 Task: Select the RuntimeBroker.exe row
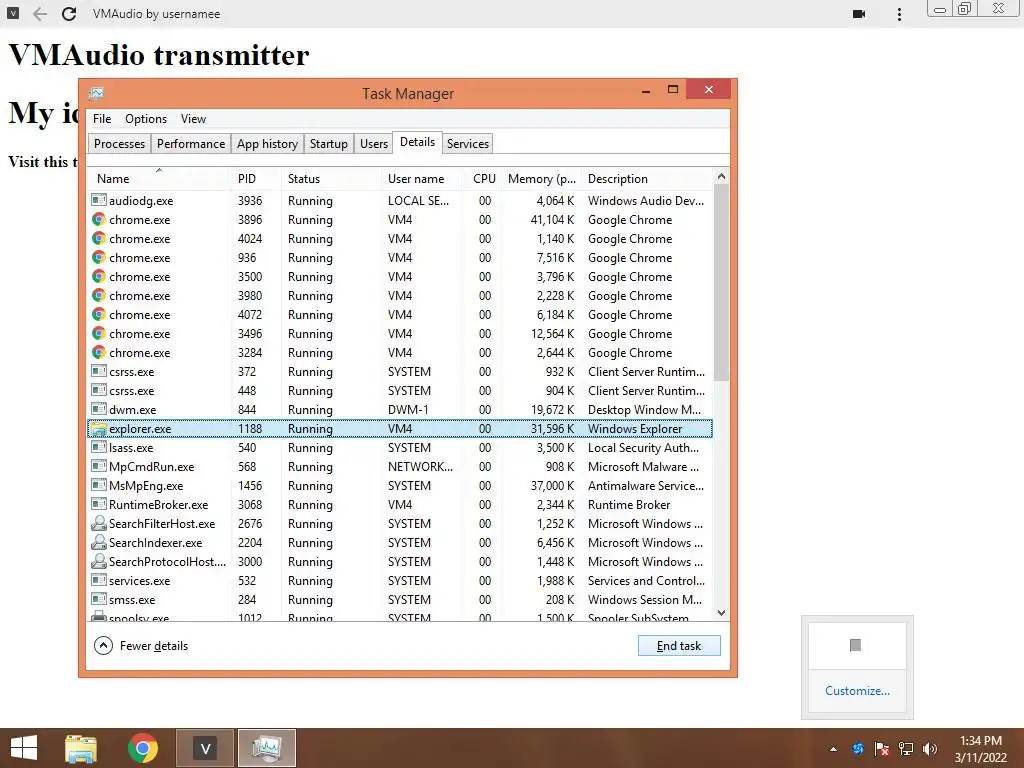coord(400,504)
